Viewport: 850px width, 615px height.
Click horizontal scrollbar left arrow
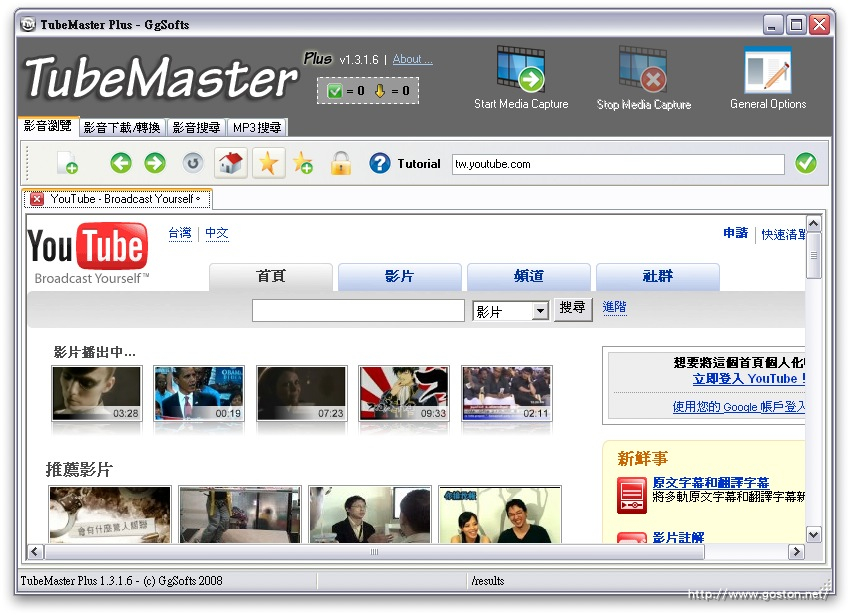tap(35, 552)
